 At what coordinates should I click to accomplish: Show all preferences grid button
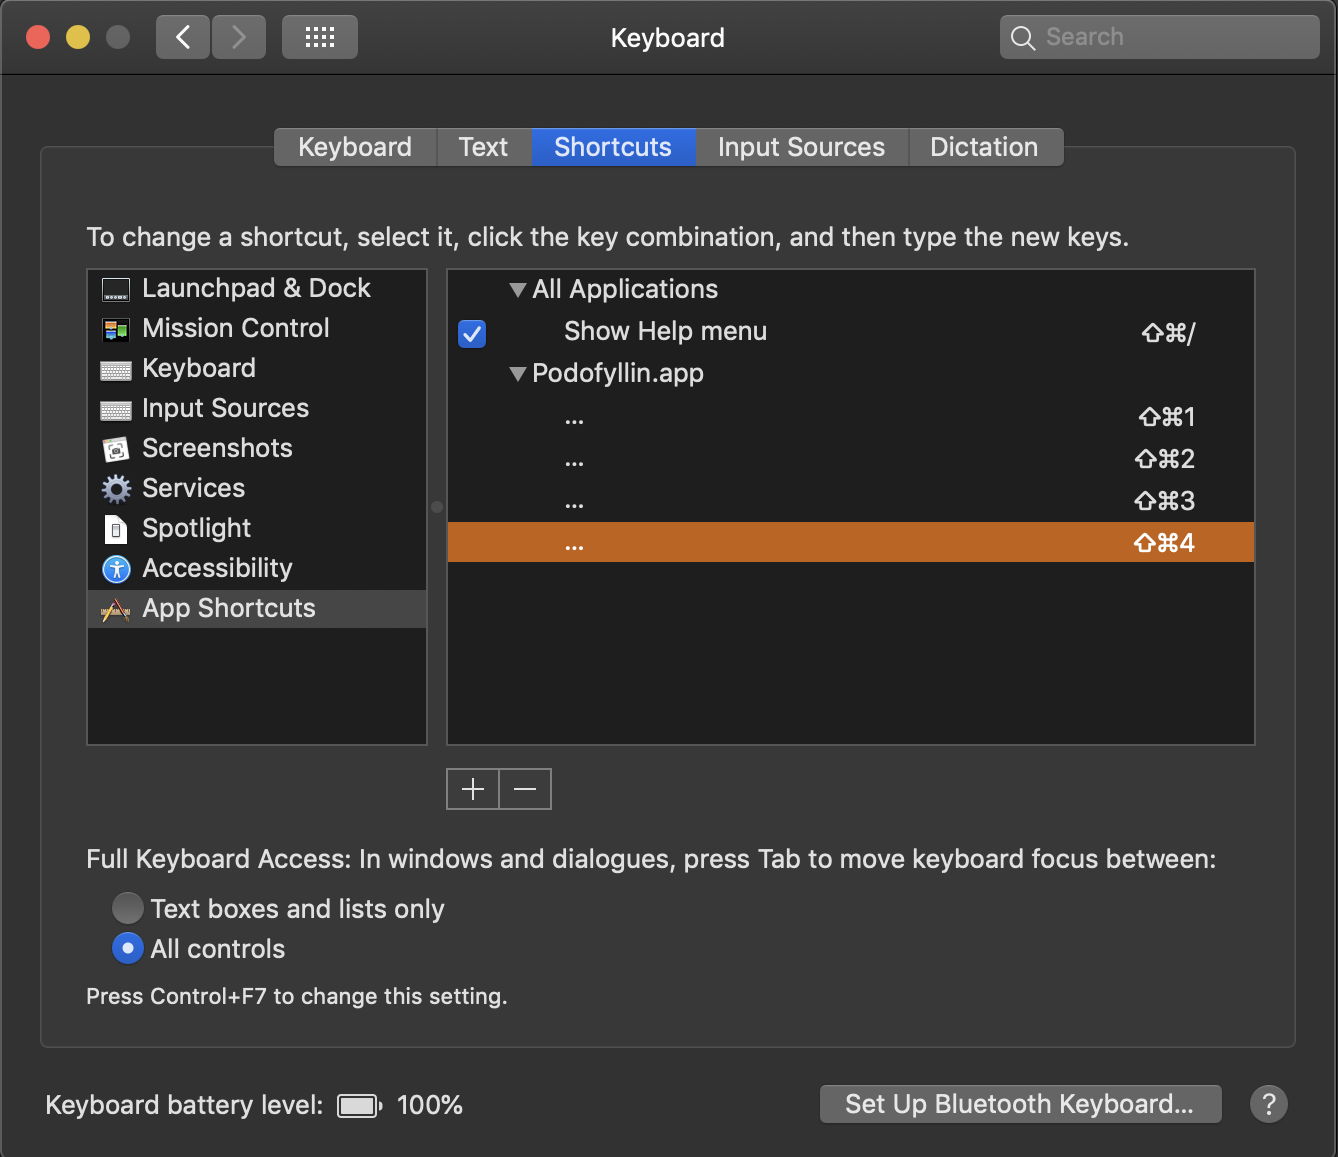(x=320, y=38)
